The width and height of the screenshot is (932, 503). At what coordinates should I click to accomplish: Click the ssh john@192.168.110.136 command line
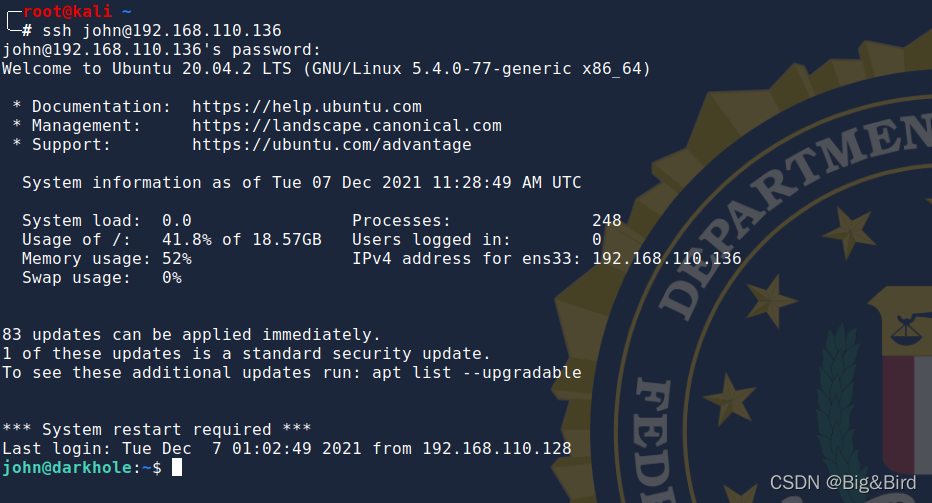pyautogui.click(x=162, y=30)
